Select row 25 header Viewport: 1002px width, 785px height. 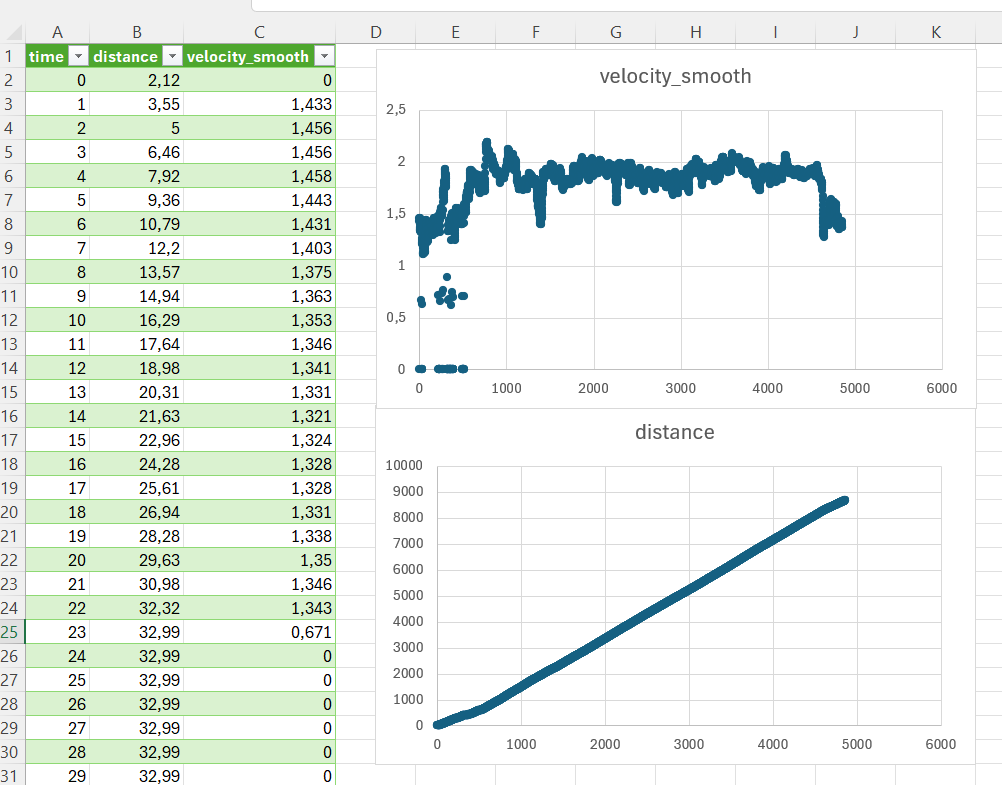pos(10,632)
